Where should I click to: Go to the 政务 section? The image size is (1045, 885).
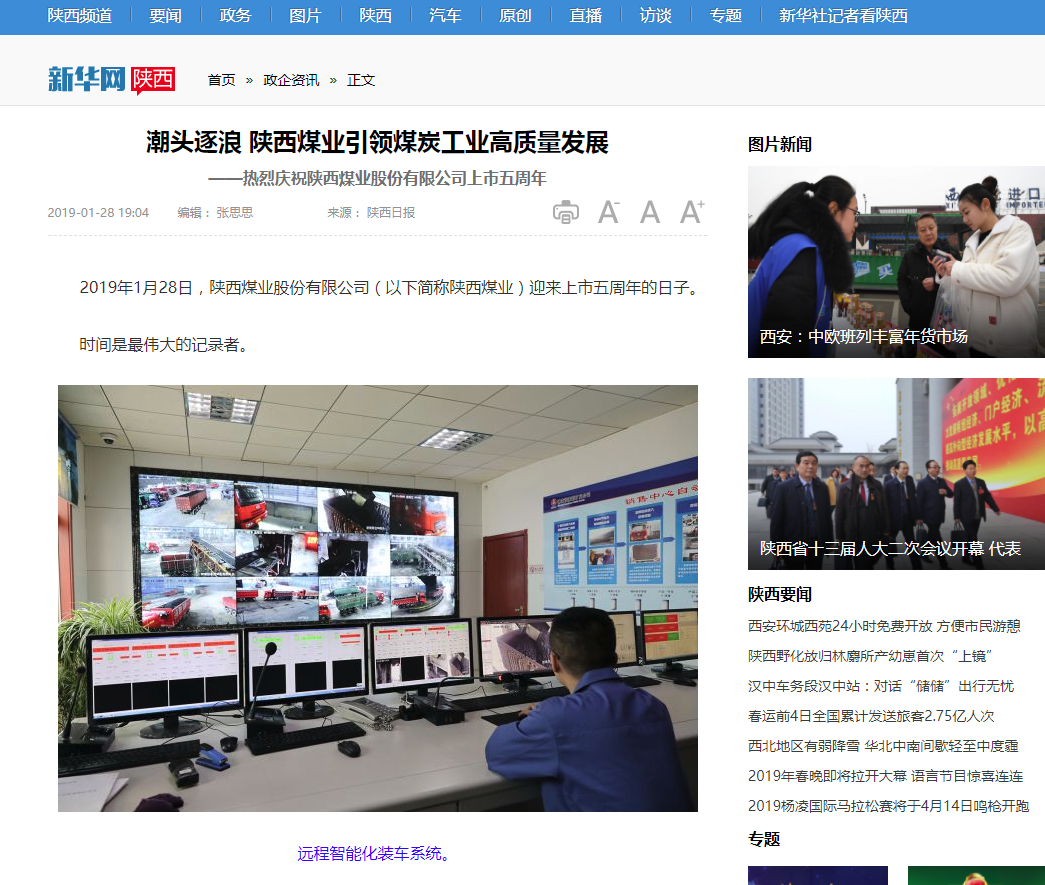click(235, 15)
